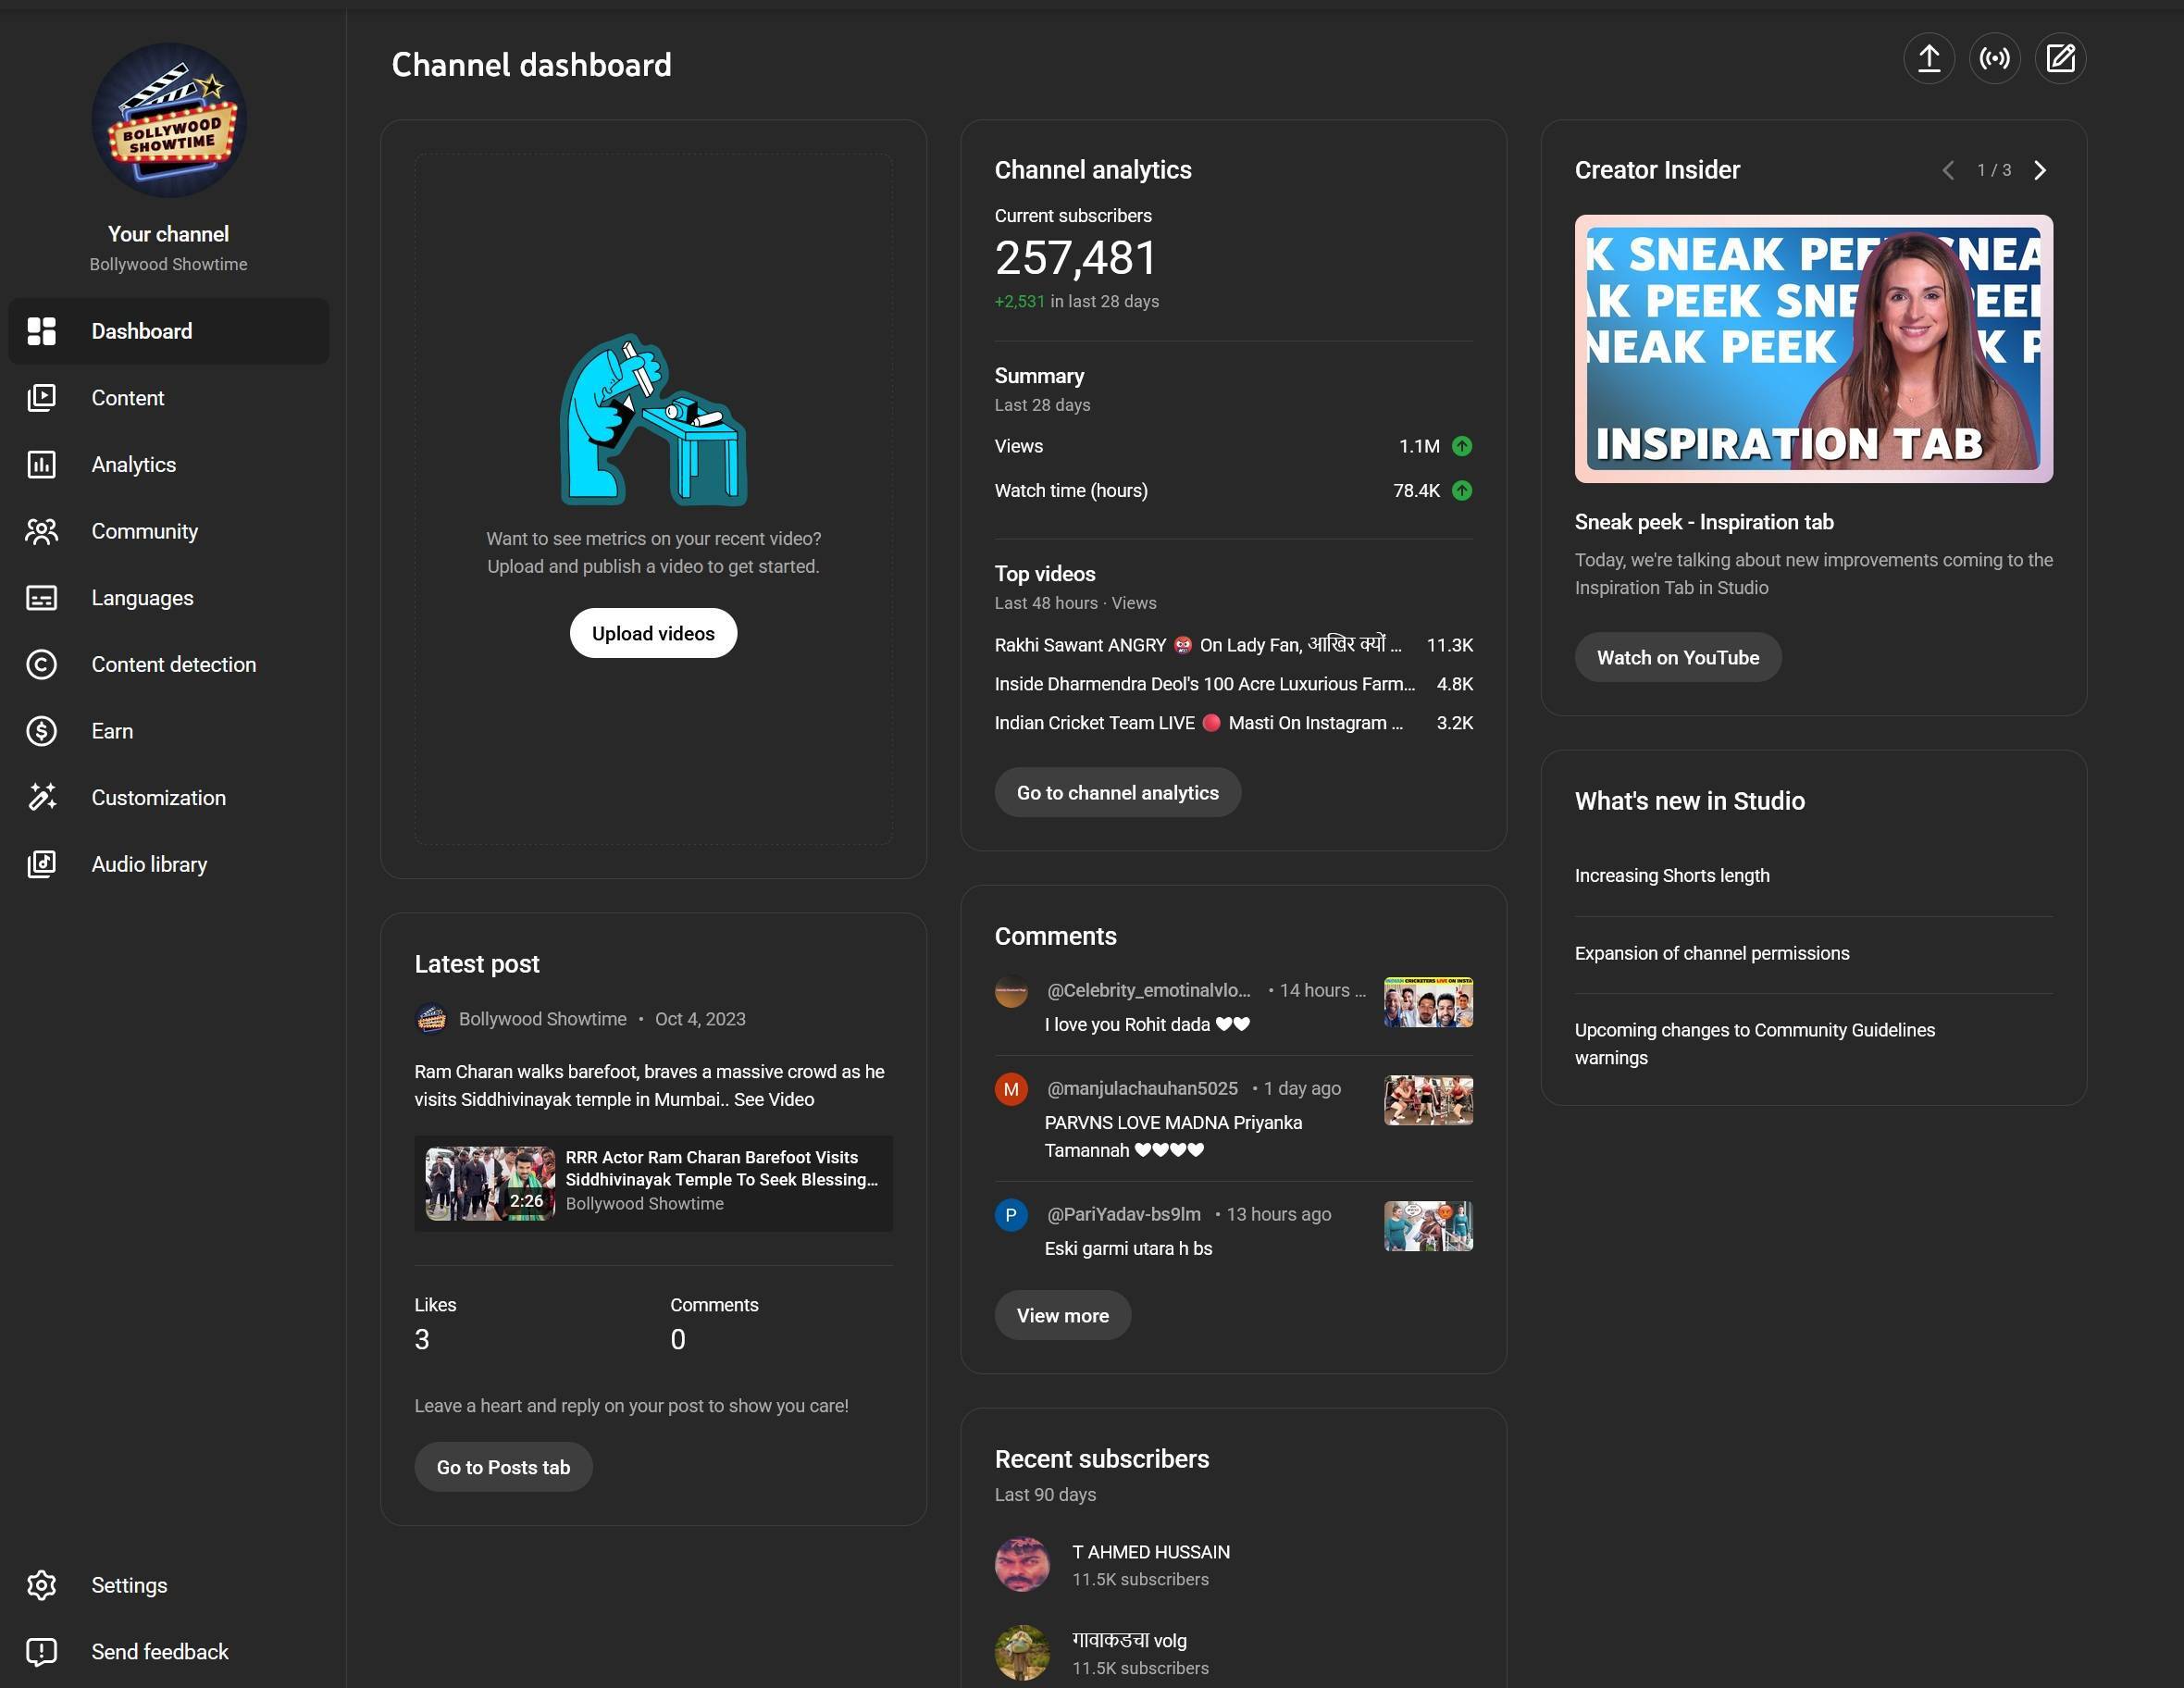Click the Upload videos button
This screenshot has height=1688, width=2184.
click(653, 633)
